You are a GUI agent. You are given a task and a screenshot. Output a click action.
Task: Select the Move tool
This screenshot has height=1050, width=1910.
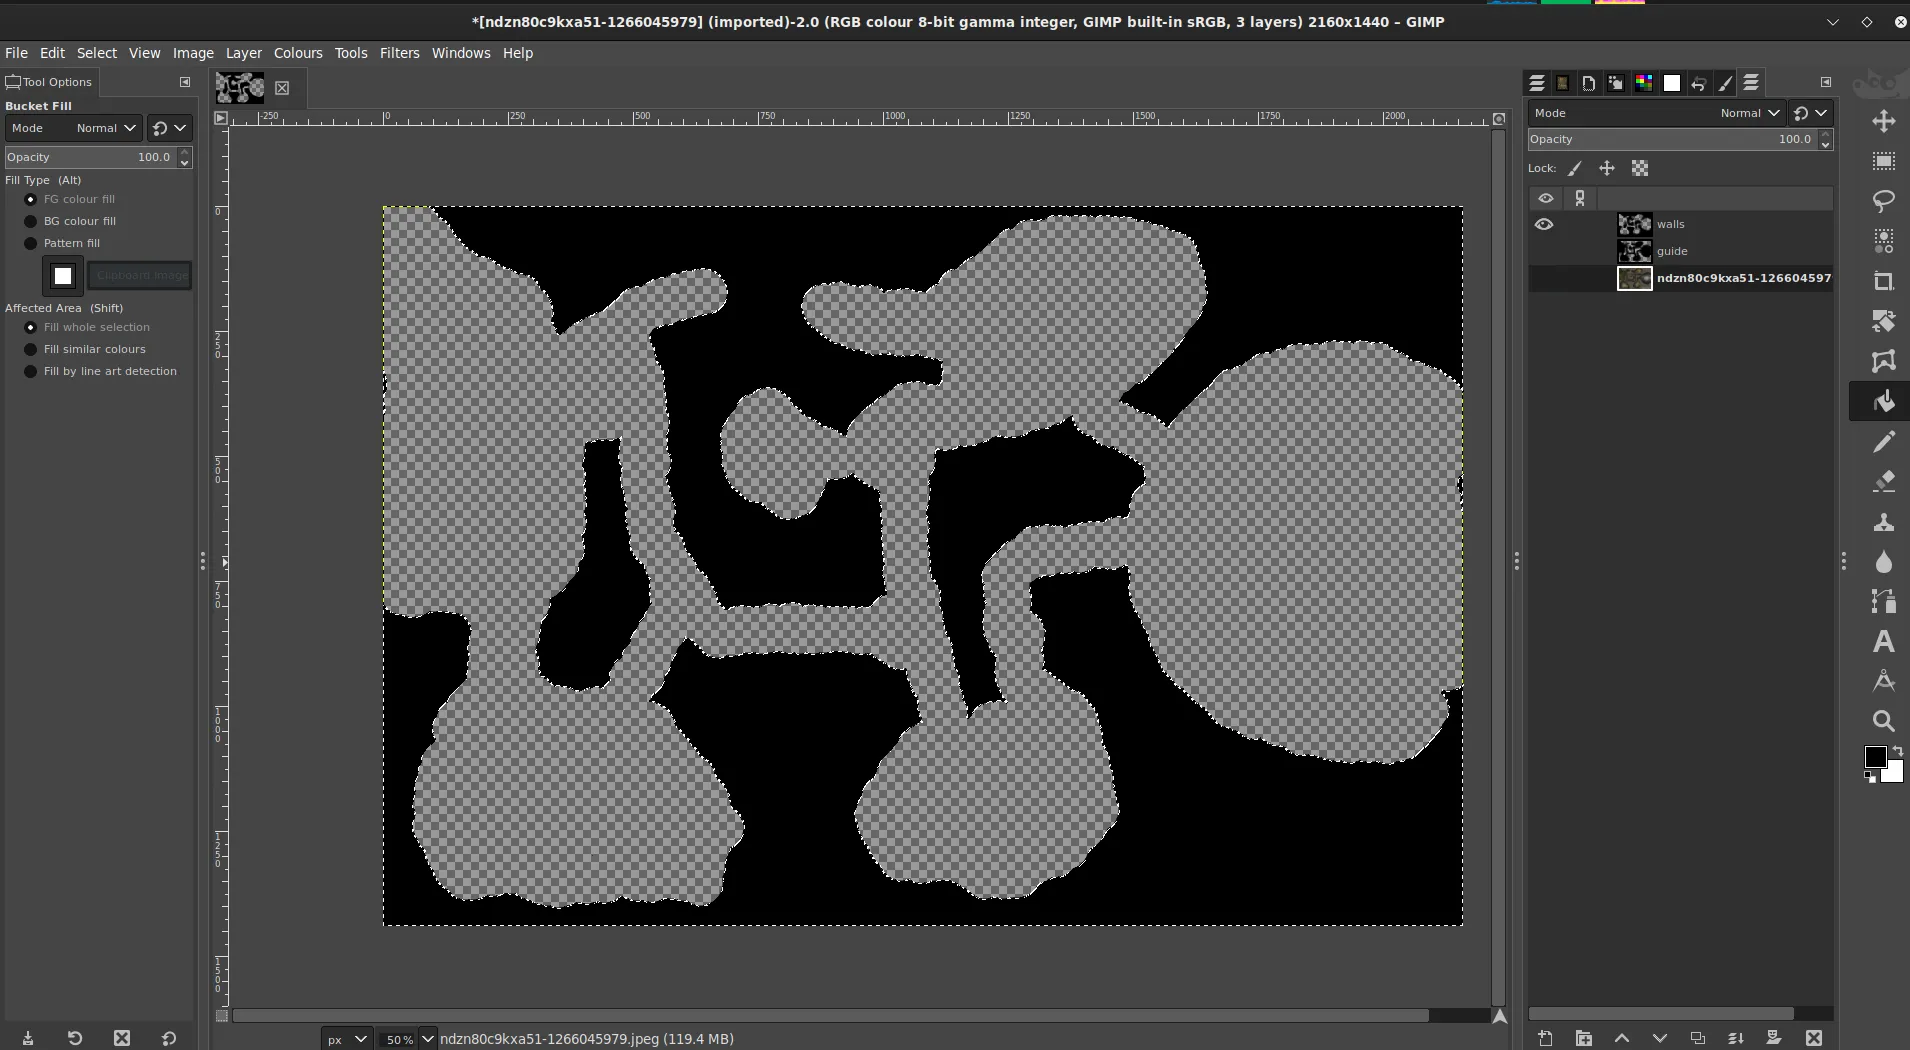point(1884,121)
